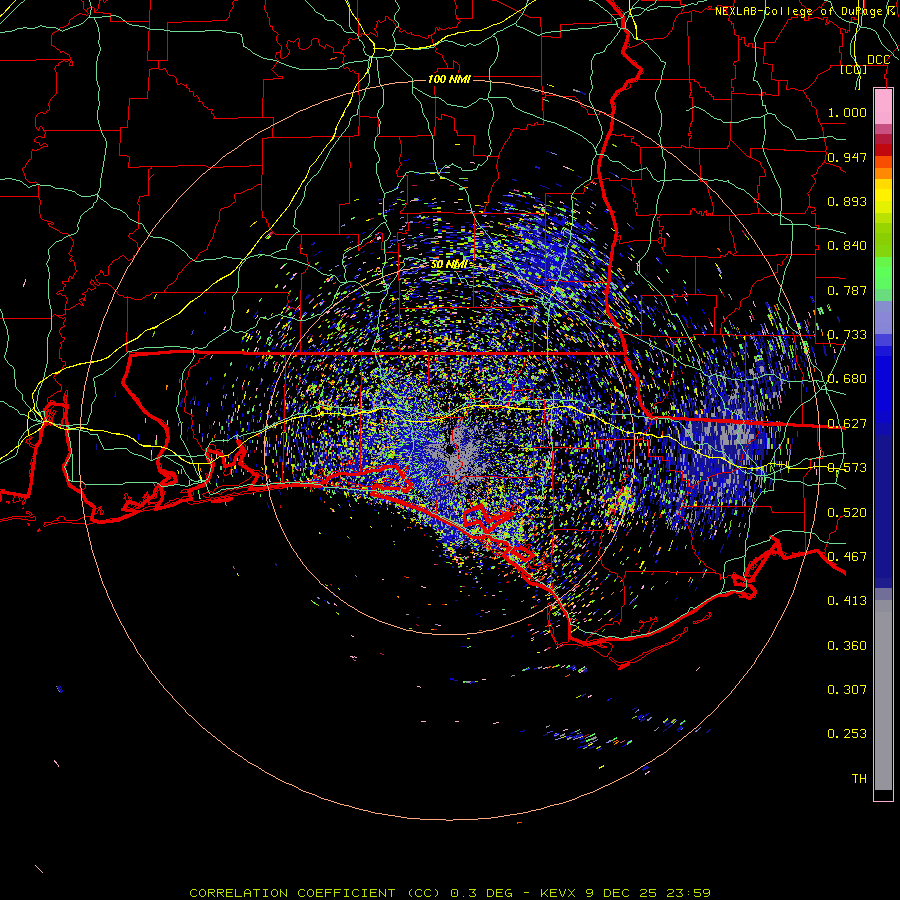Click the 0.893 legend value
900x900 pixels.
click(847, 201)
